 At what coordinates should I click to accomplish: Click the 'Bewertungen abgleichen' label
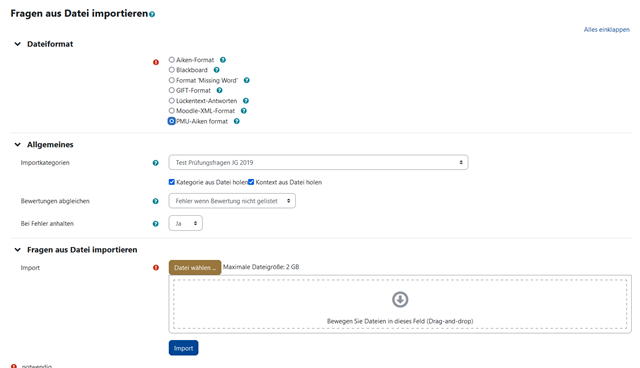pyautogui.click(x=55, y=201)
